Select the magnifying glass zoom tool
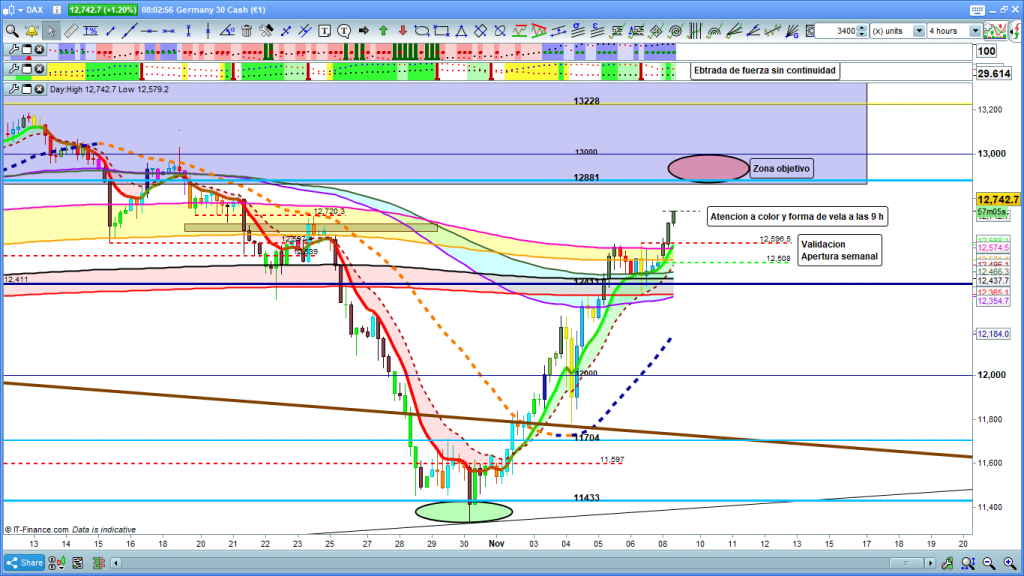This screenshot has width=1024, height=576. coord(11,30)
